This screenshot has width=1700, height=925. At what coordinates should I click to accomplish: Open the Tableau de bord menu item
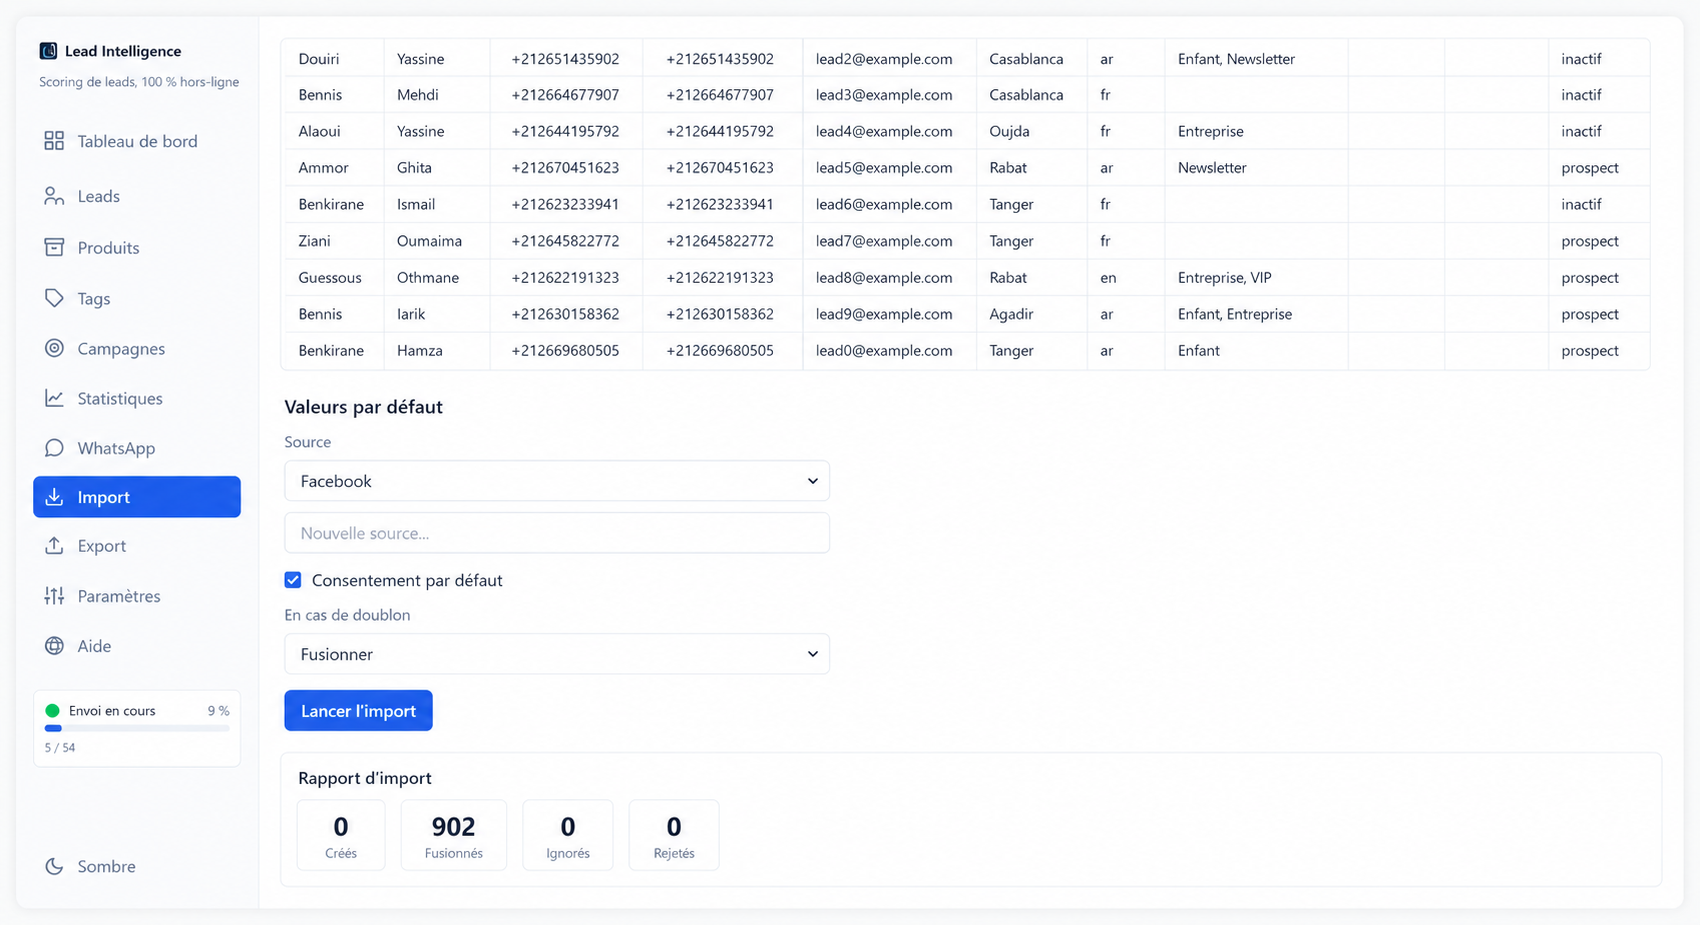[x=137, y=141]
